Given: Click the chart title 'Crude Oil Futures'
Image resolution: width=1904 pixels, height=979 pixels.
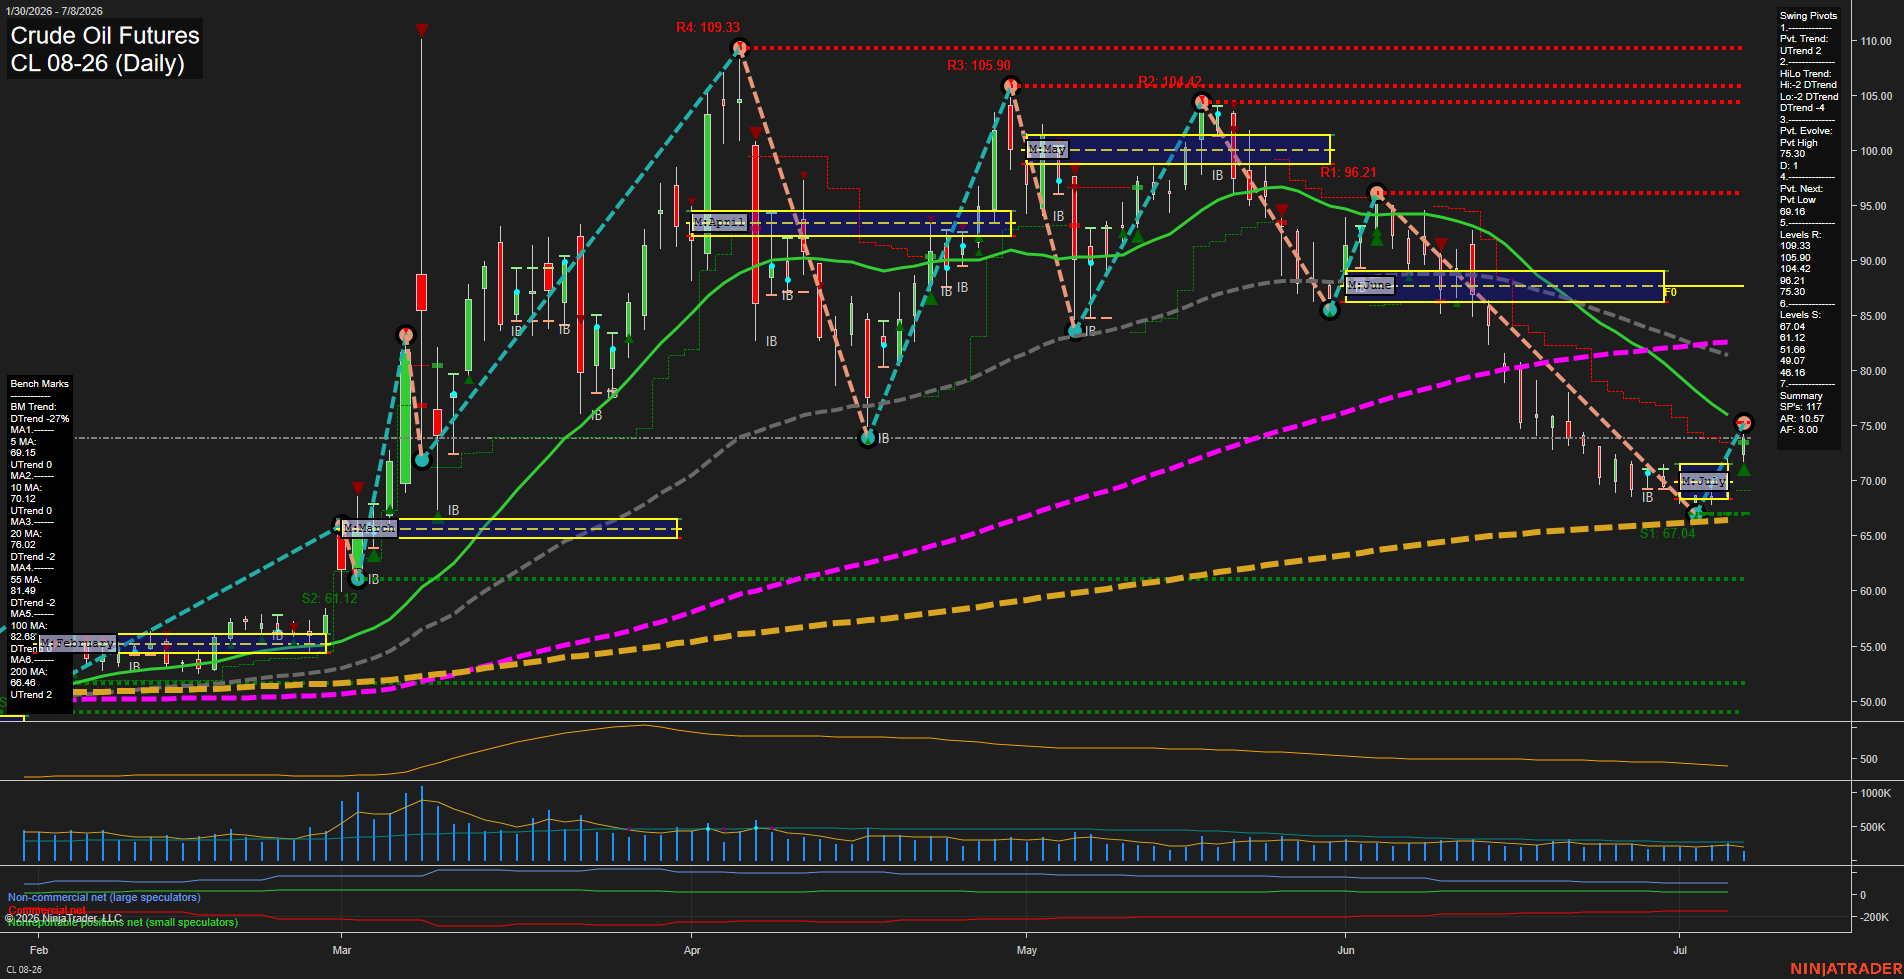Looking at the screenshot, I should point(105,36).
